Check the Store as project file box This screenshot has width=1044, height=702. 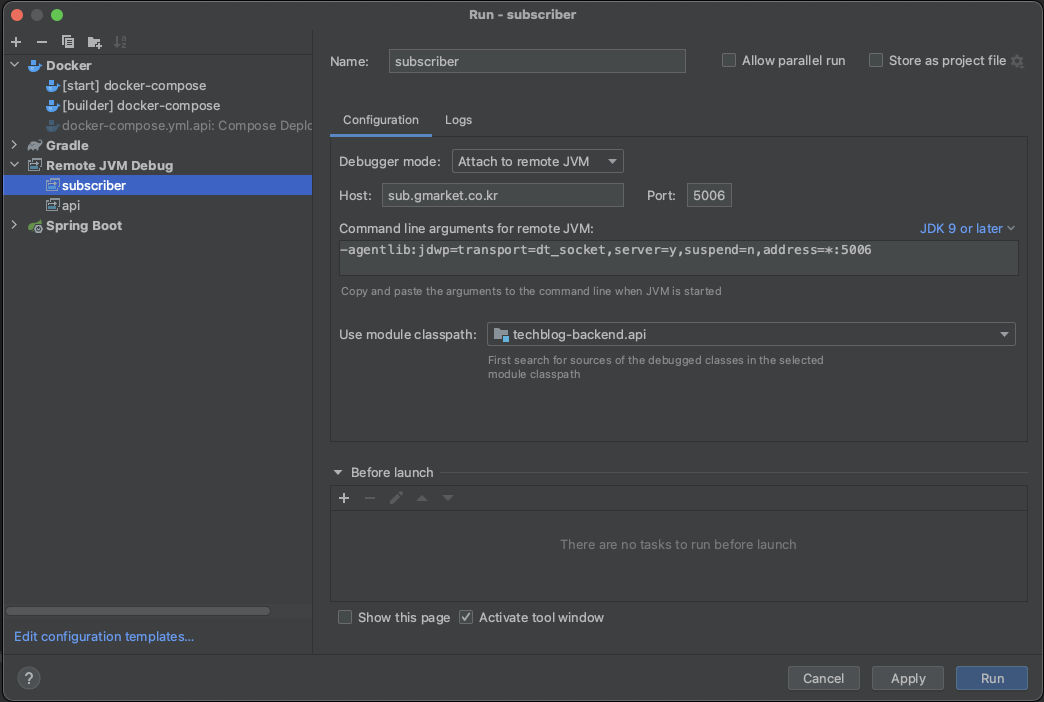coord(876,61)
